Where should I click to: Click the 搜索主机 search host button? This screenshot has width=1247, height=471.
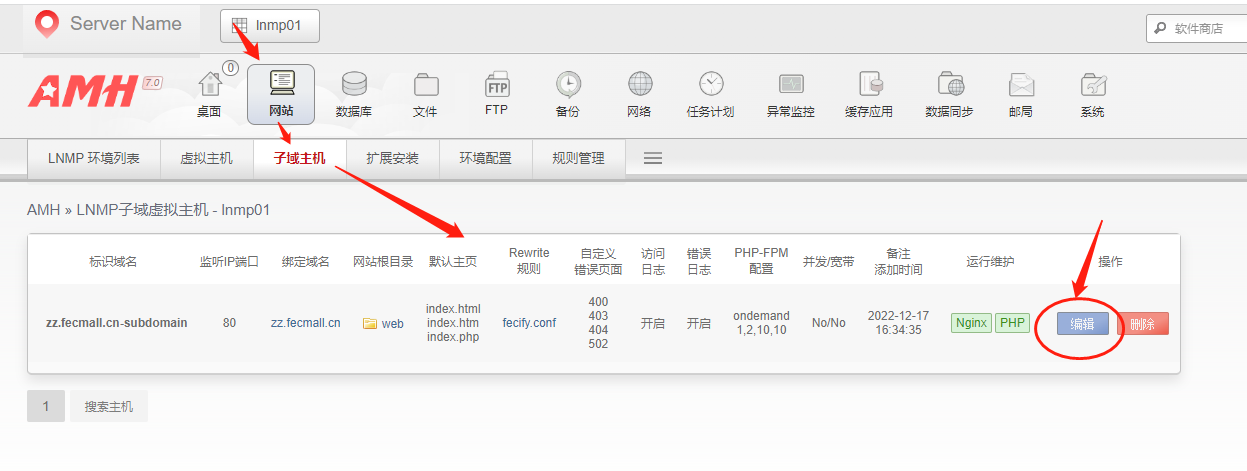(x=109, y=406)
